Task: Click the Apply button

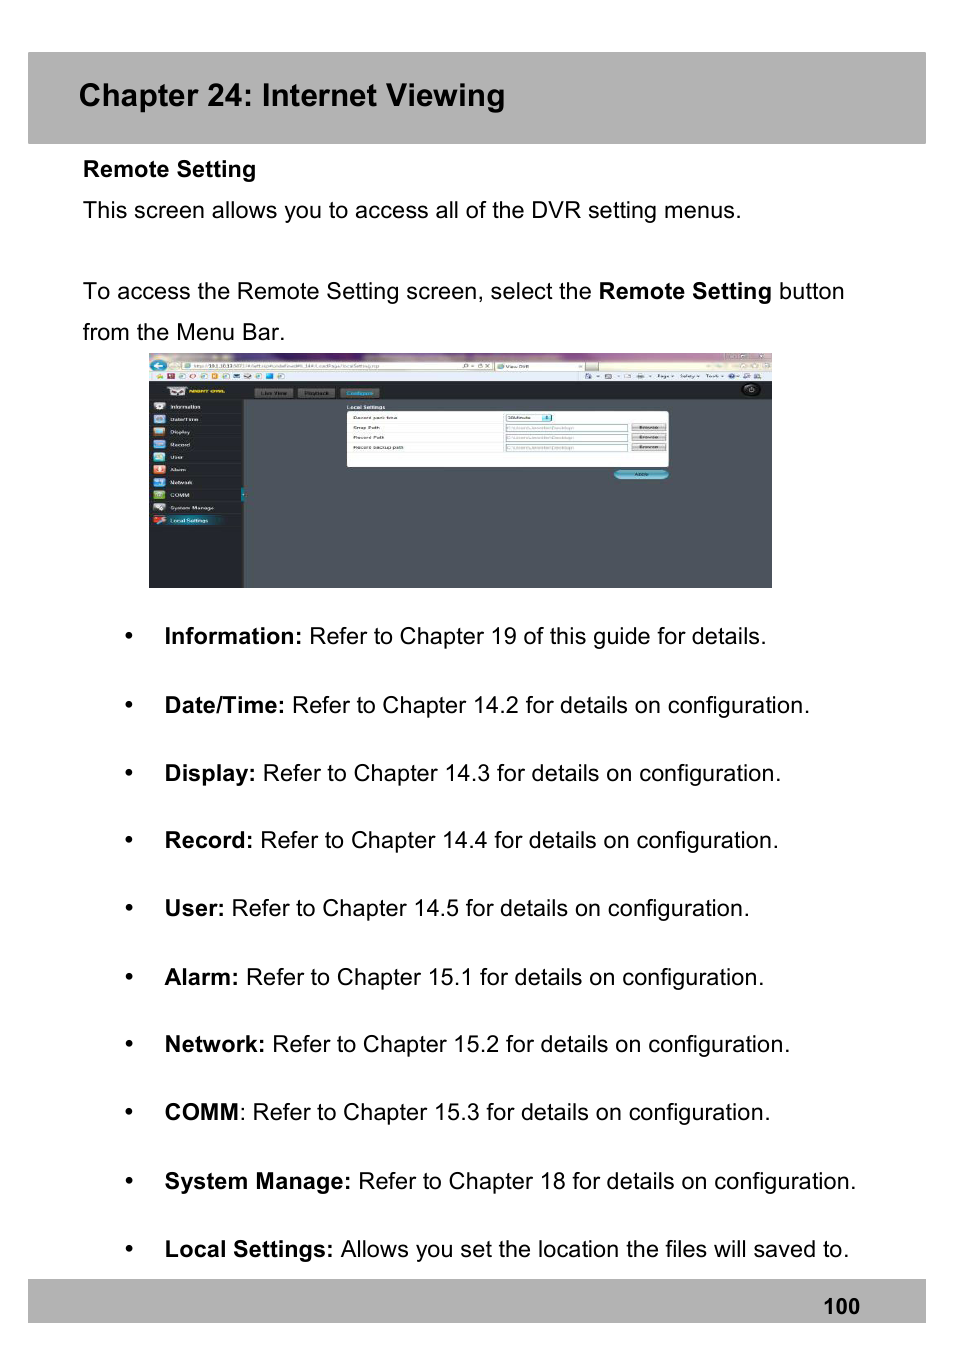Action: click(641, 474)
